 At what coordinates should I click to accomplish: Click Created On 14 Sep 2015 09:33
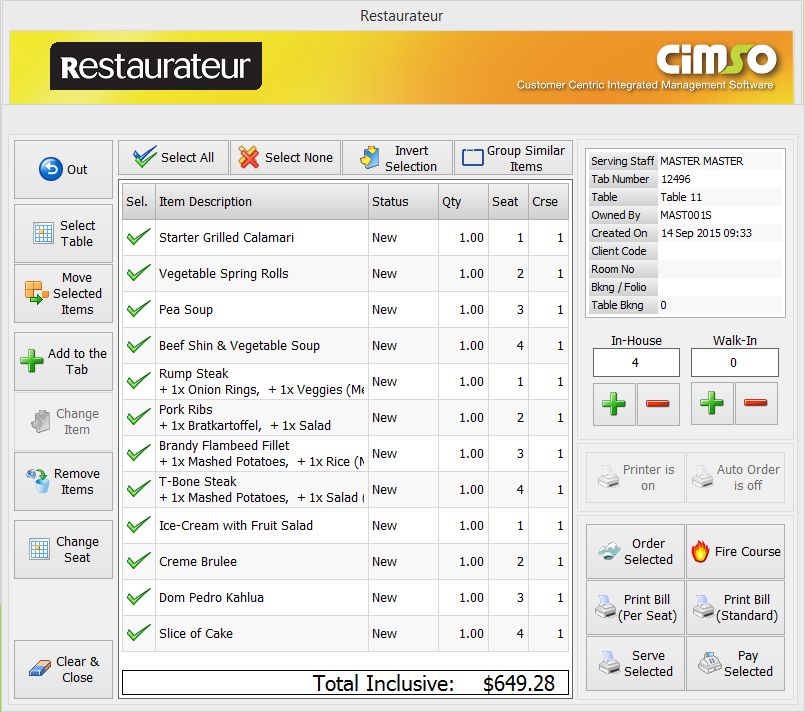pos(706,233)
